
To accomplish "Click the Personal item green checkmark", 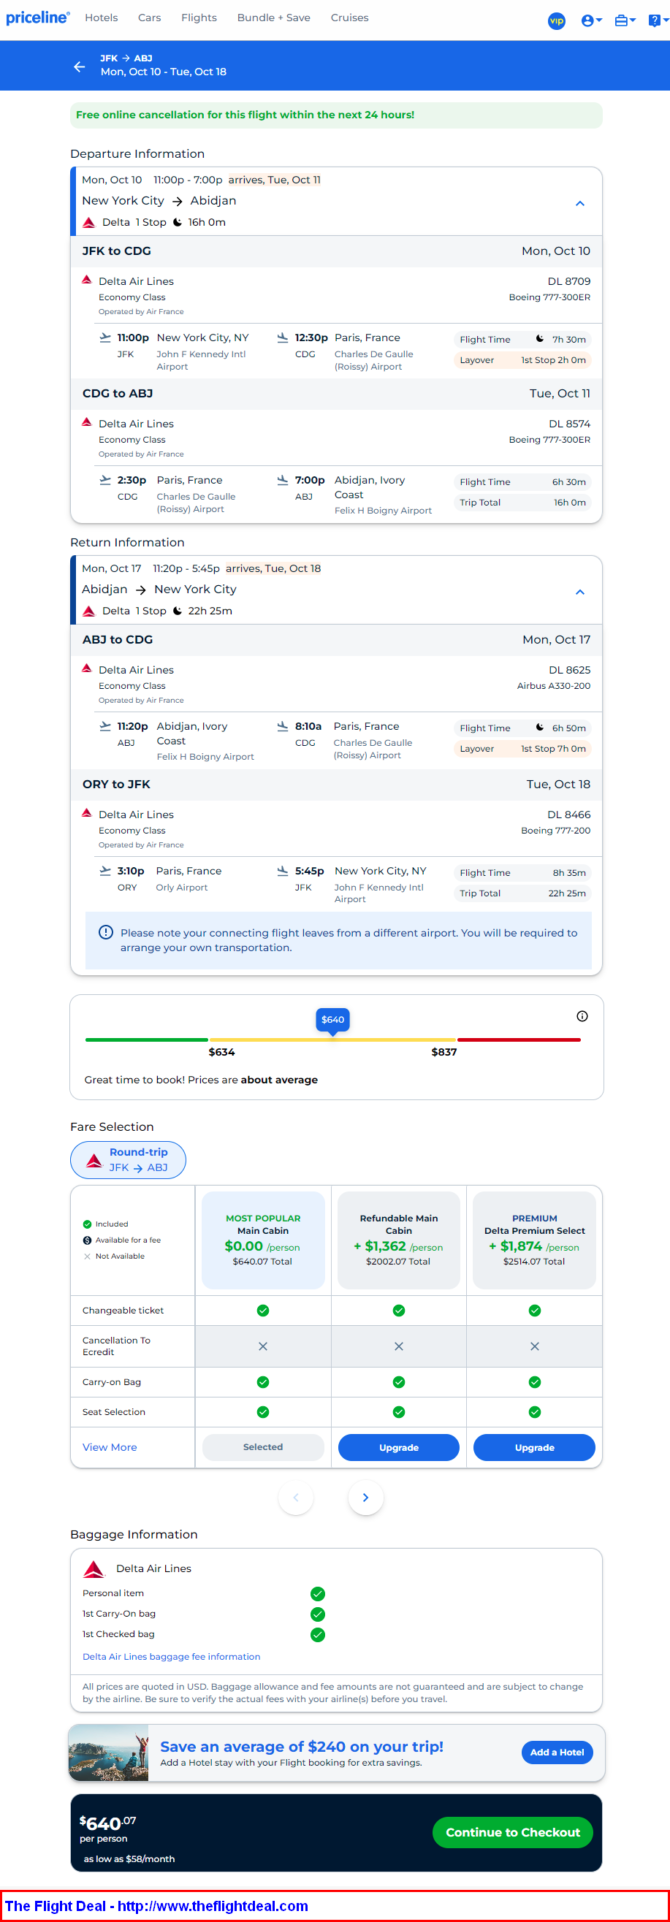I will pyautogui.click(x=318, y=1594).
